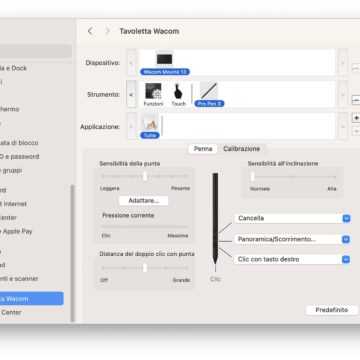Add an application with the plus button

pos(356,118)
